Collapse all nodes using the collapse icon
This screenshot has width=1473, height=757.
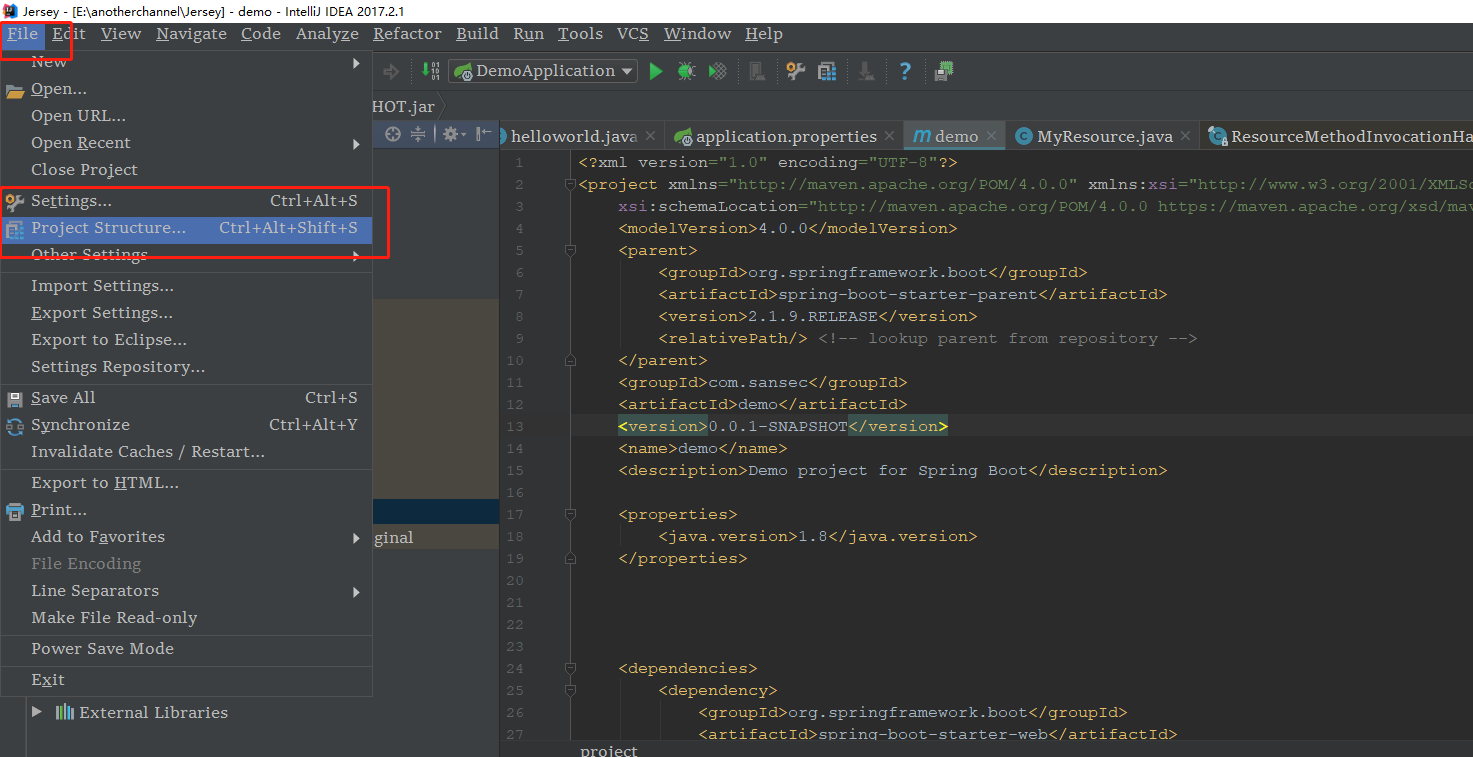pos(417,135)
